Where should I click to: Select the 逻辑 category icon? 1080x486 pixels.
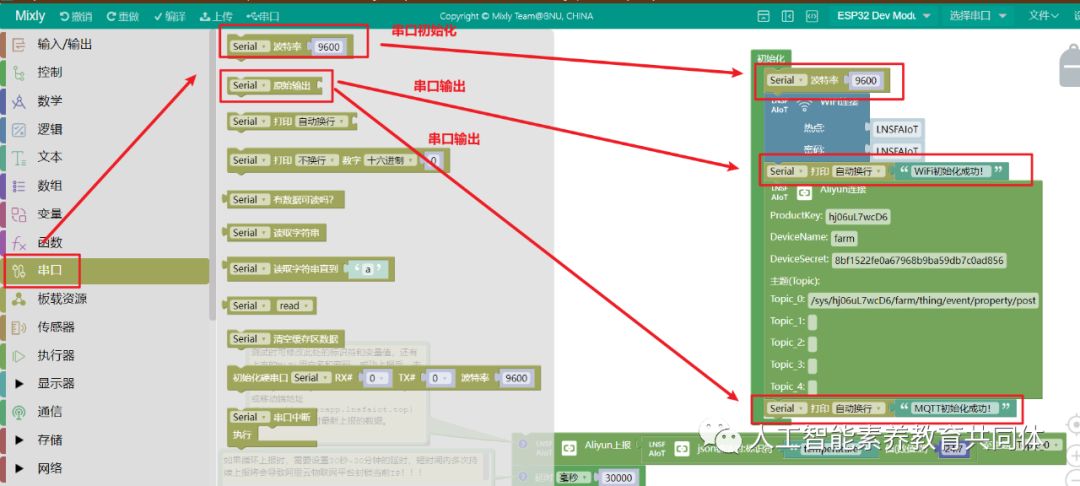[19, 129]
